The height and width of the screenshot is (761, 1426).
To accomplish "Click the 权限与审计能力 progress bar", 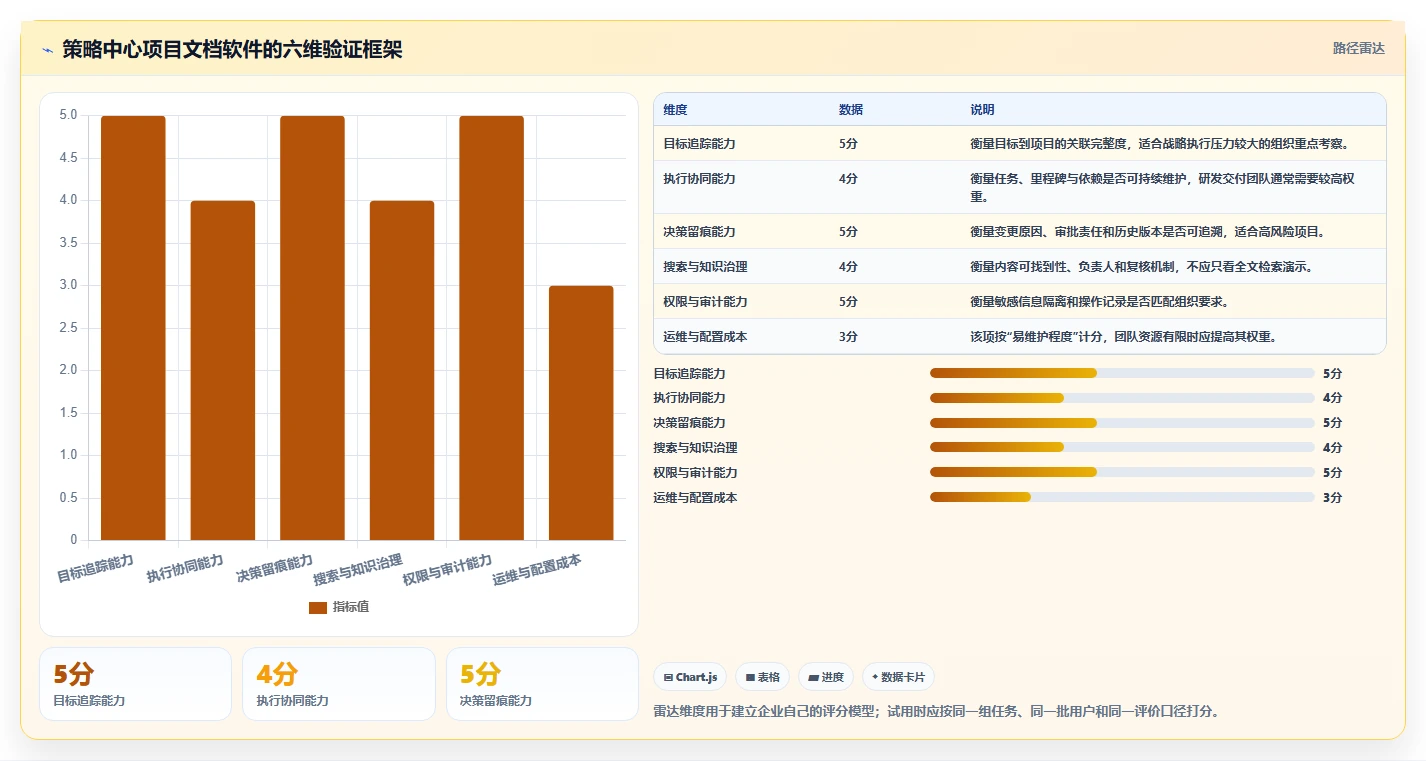I will pyautogui.click(x=1122, y=472).
